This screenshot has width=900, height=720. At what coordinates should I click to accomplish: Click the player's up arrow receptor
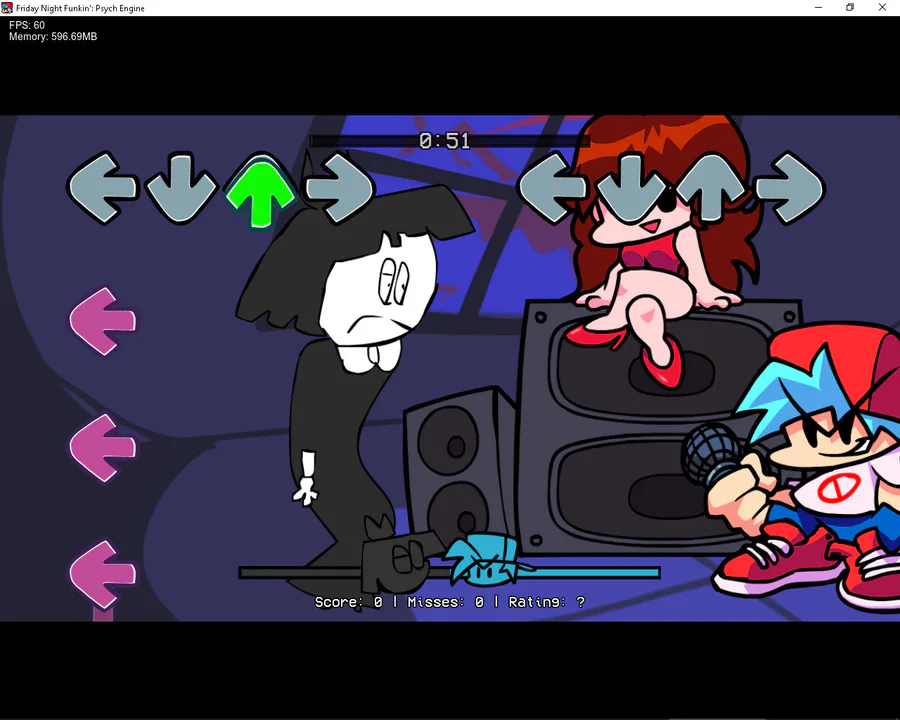pyautogui.click(x=710, y=188)
